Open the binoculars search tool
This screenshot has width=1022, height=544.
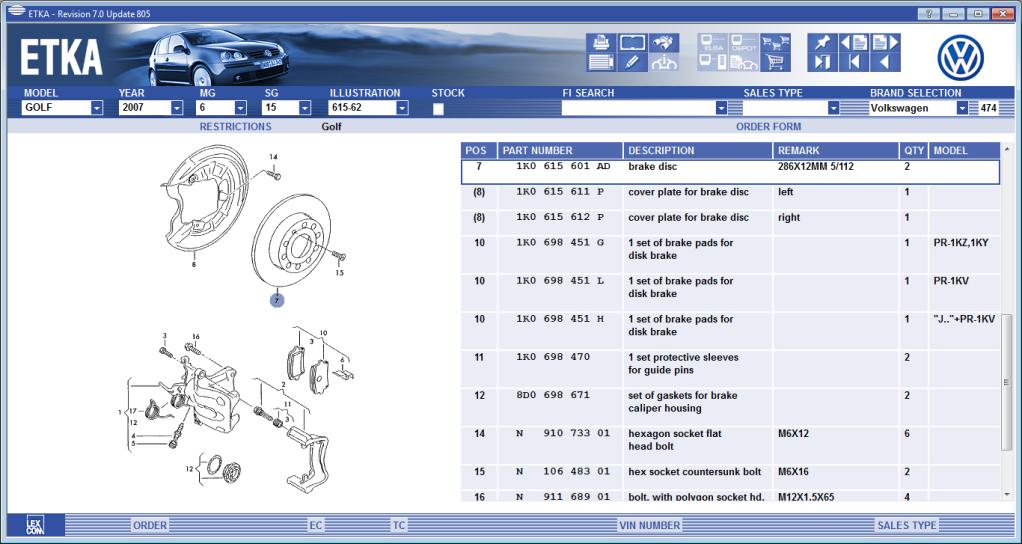tap(664, 43)
